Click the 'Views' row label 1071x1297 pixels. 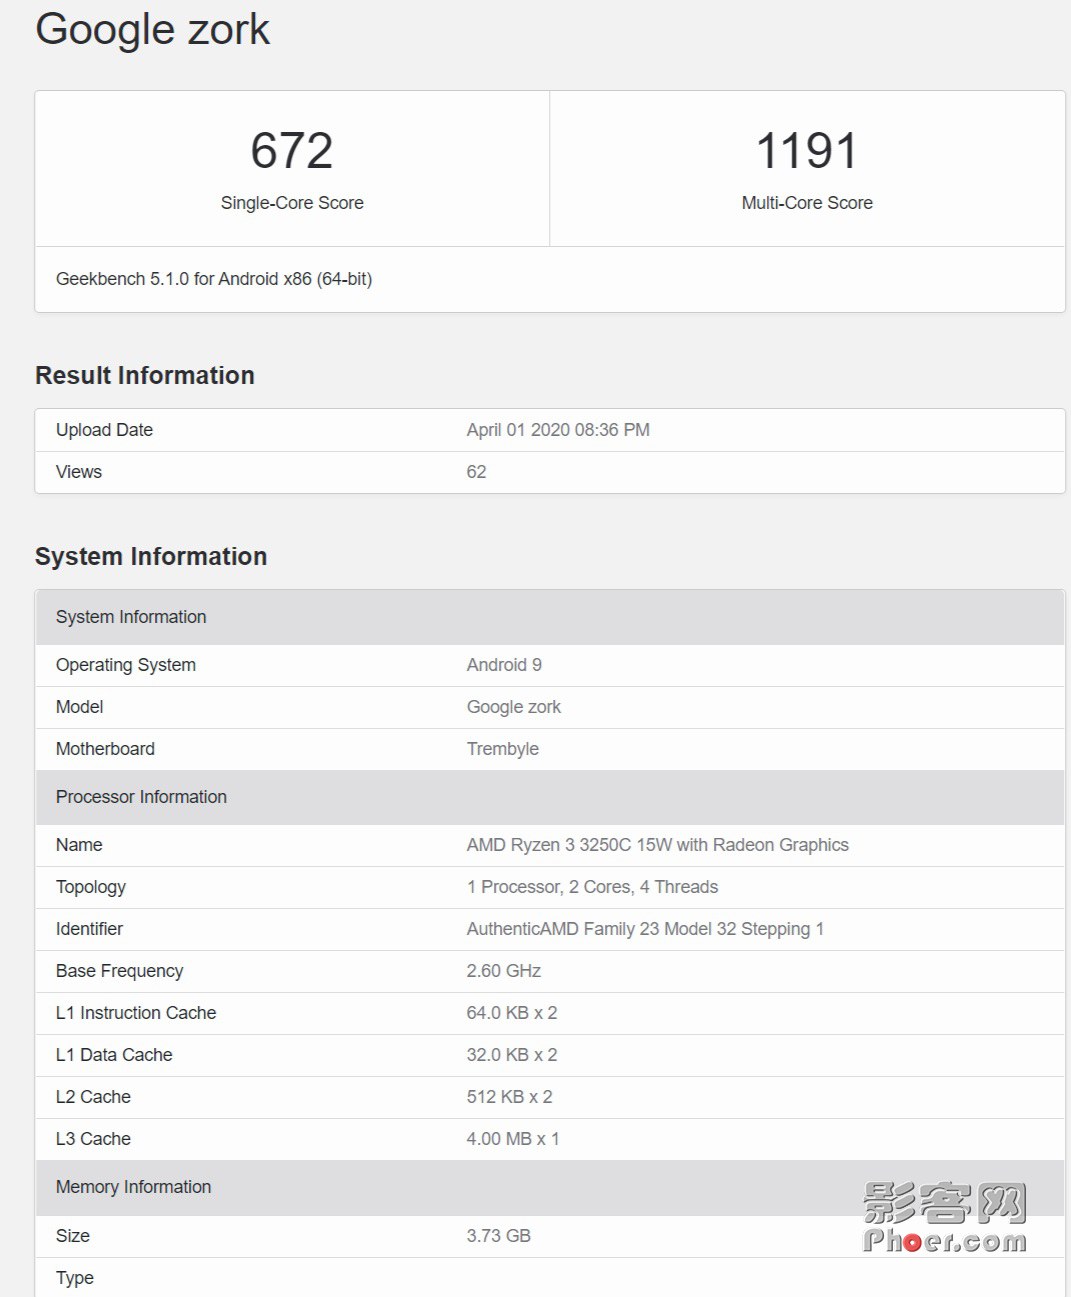coord(79,472)
